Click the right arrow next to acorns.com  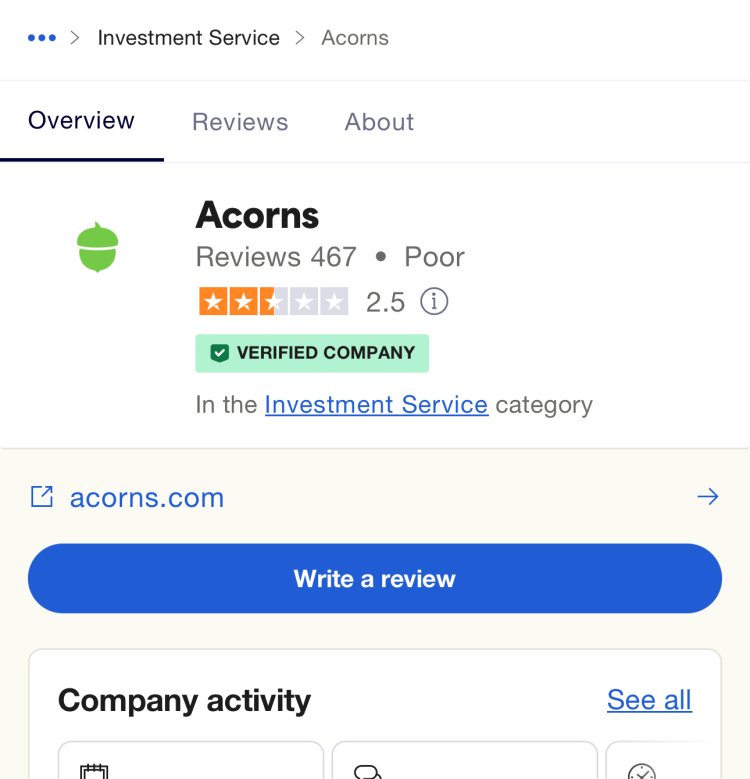point(707,496)
